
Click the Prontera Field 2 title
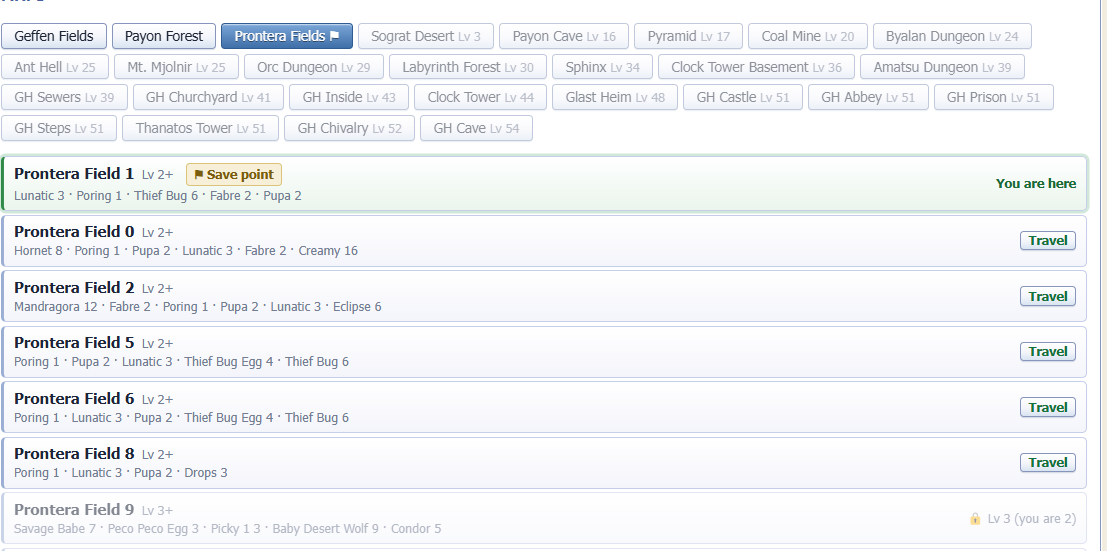74,288
